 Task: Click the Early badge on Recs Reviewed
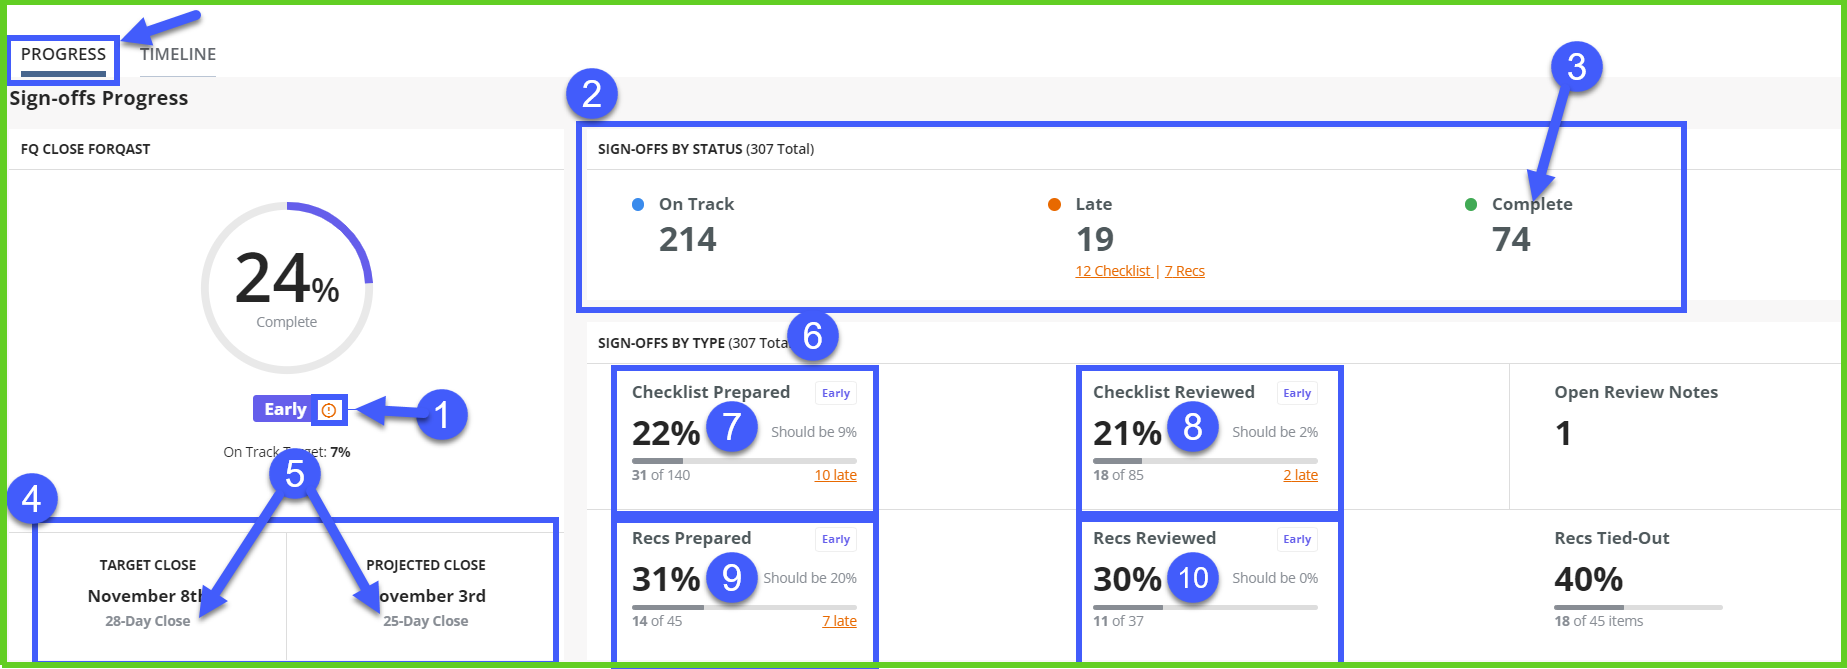tap(1297, 539)
